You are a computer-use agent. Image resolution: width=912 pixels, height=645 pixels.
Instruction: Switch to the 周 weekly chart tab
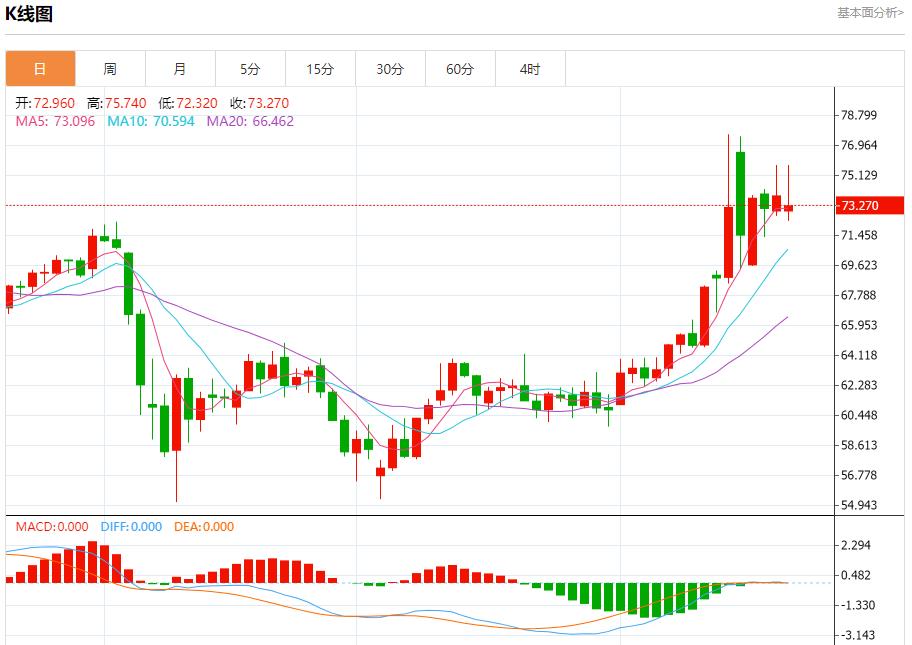tap(110, 68)
